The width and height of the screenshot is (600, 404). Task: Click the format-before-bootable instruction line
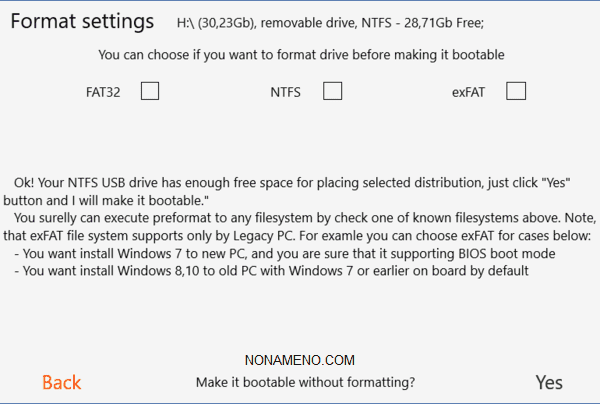click(x=301, y=54)
